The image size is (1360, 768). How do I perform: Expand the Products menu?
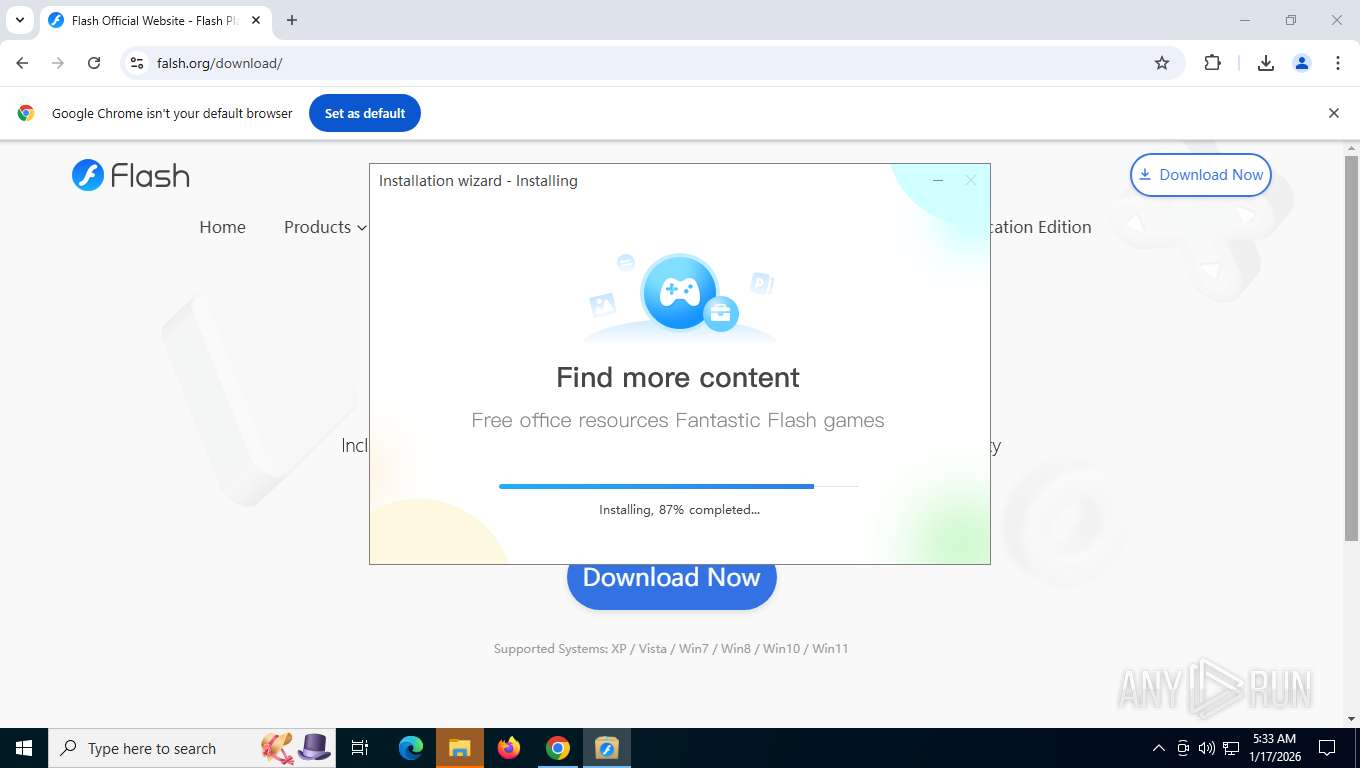tap(325, 227)
